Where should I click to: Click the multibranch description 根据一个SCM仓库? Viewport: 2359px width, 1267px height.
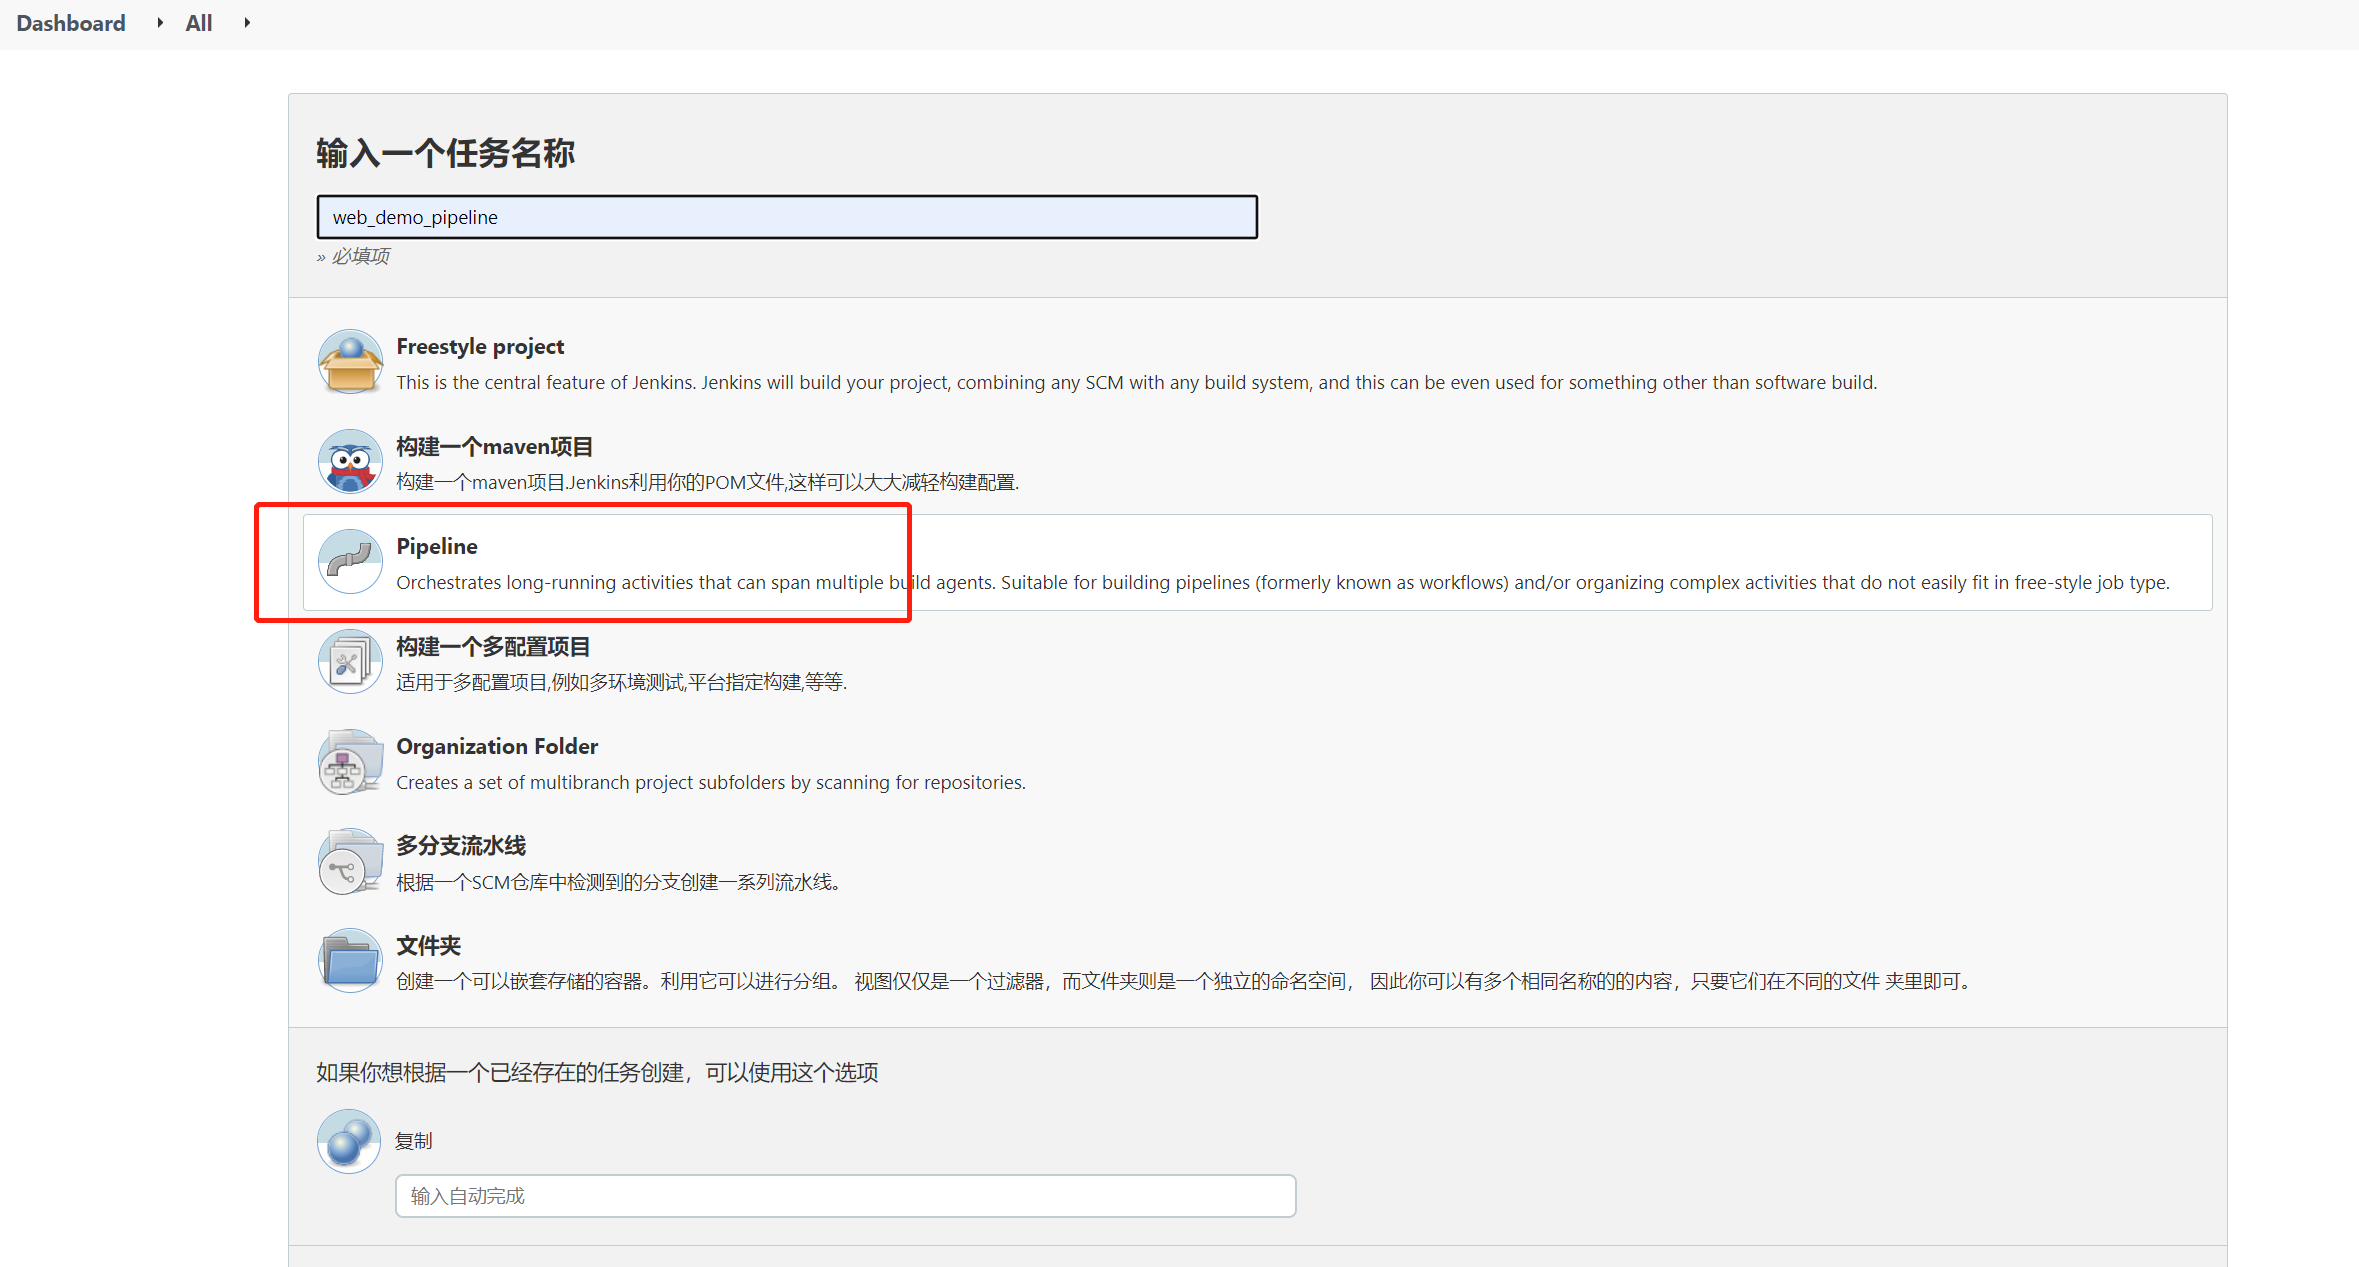(x=618, y=882)
